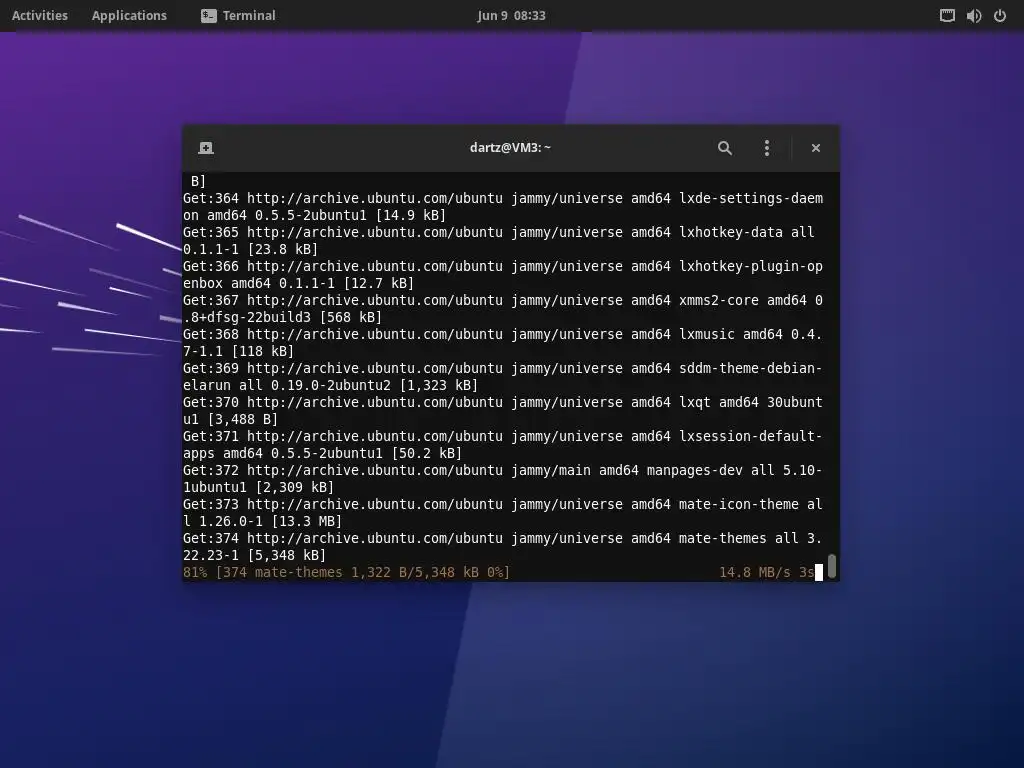Open the clock showing Jun 9 08:33

coord(511,15)
